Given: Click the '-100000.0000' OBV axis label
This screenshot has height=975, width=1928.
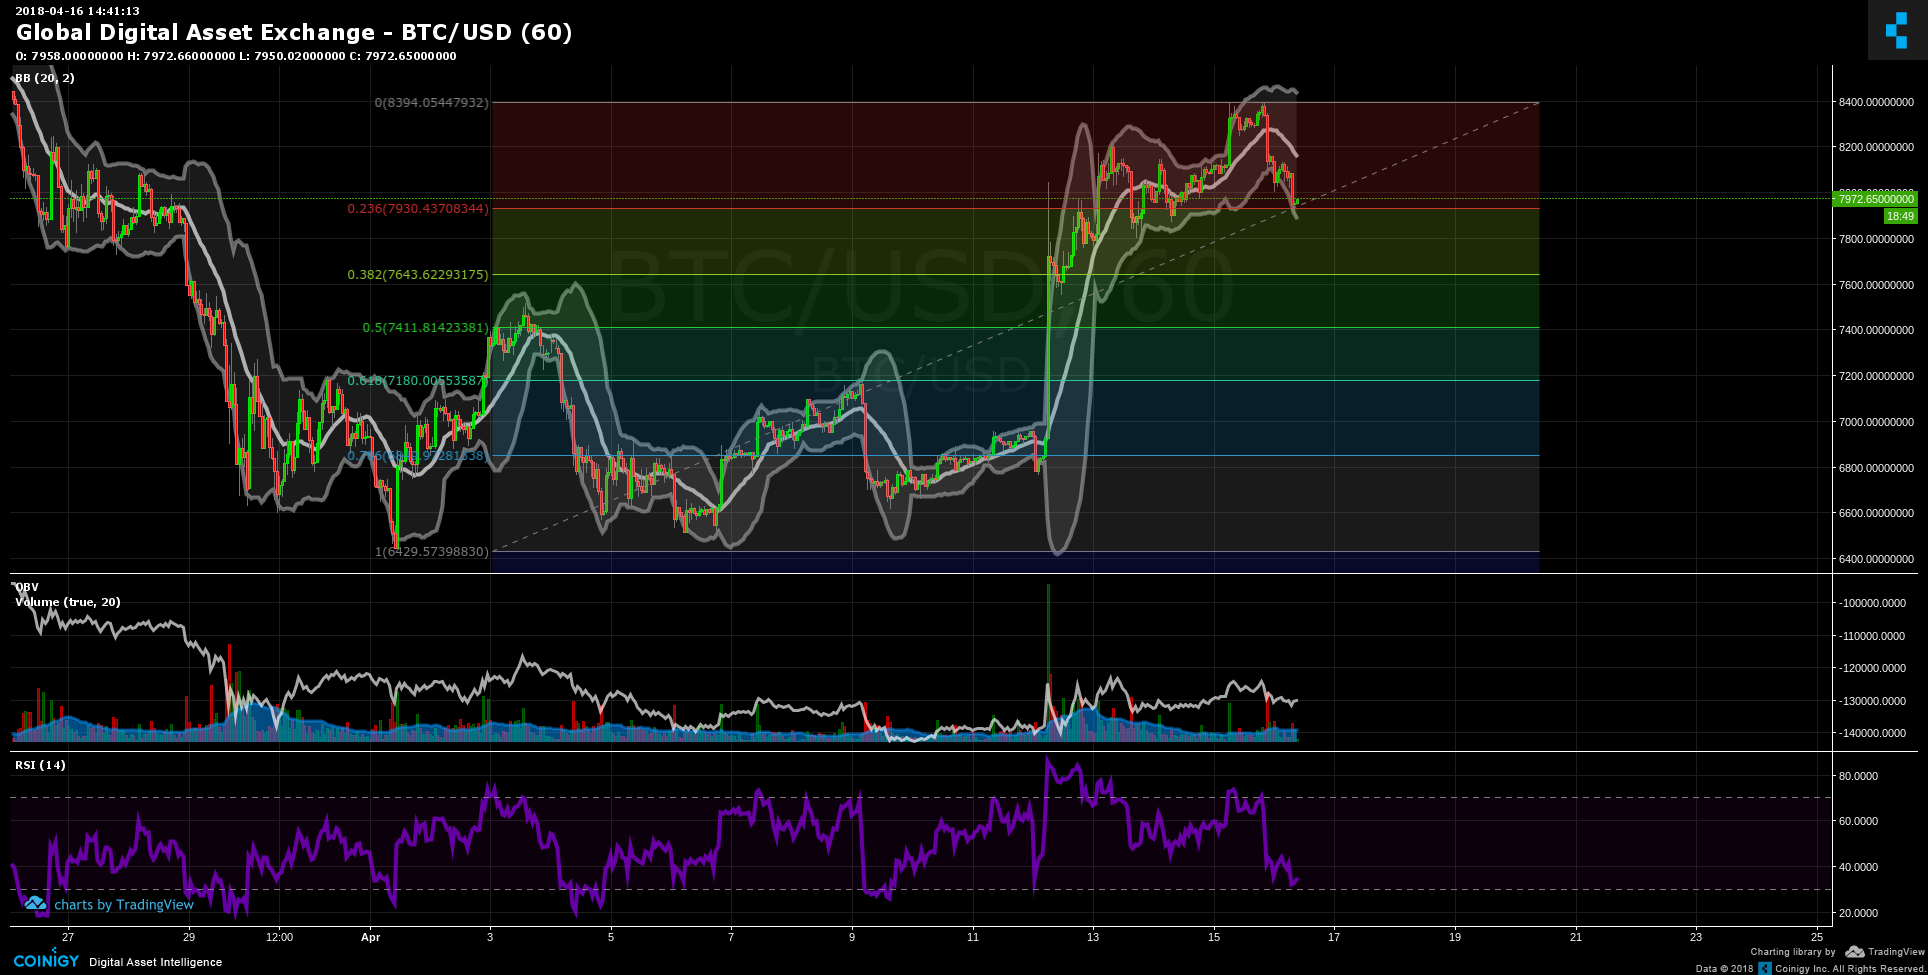Looking at the screenshot, I should click(1871, 603).
